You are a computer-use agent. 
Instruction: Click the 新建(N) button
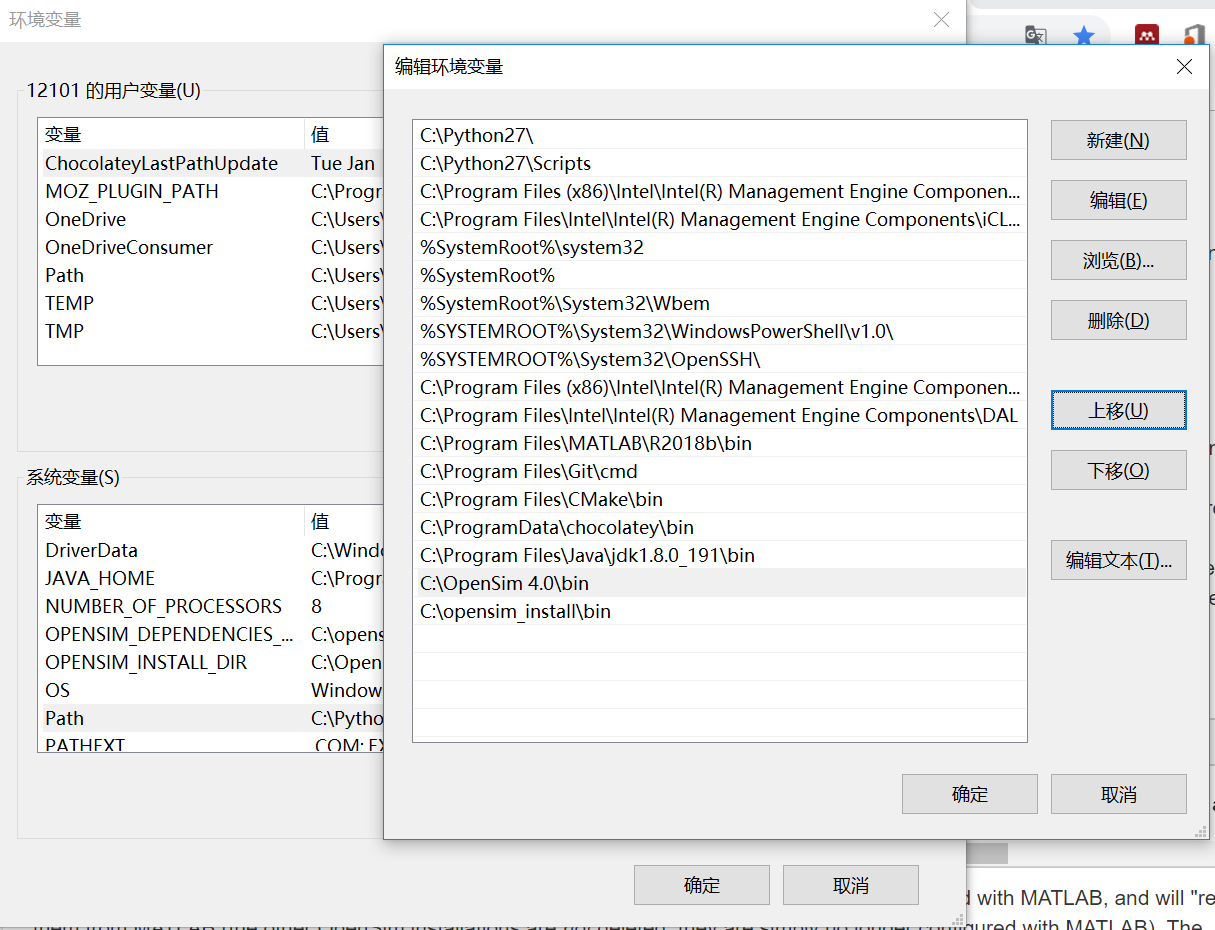1118,140
